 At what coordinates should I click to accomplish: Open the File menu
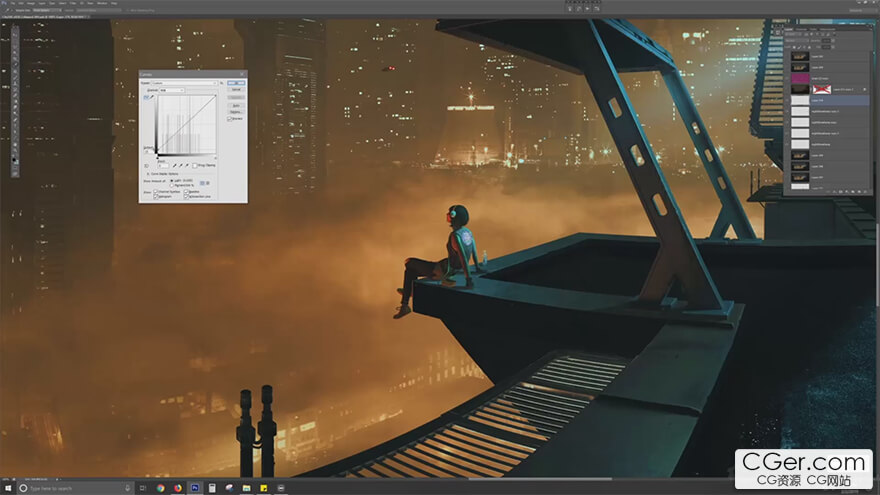point(13,3)
